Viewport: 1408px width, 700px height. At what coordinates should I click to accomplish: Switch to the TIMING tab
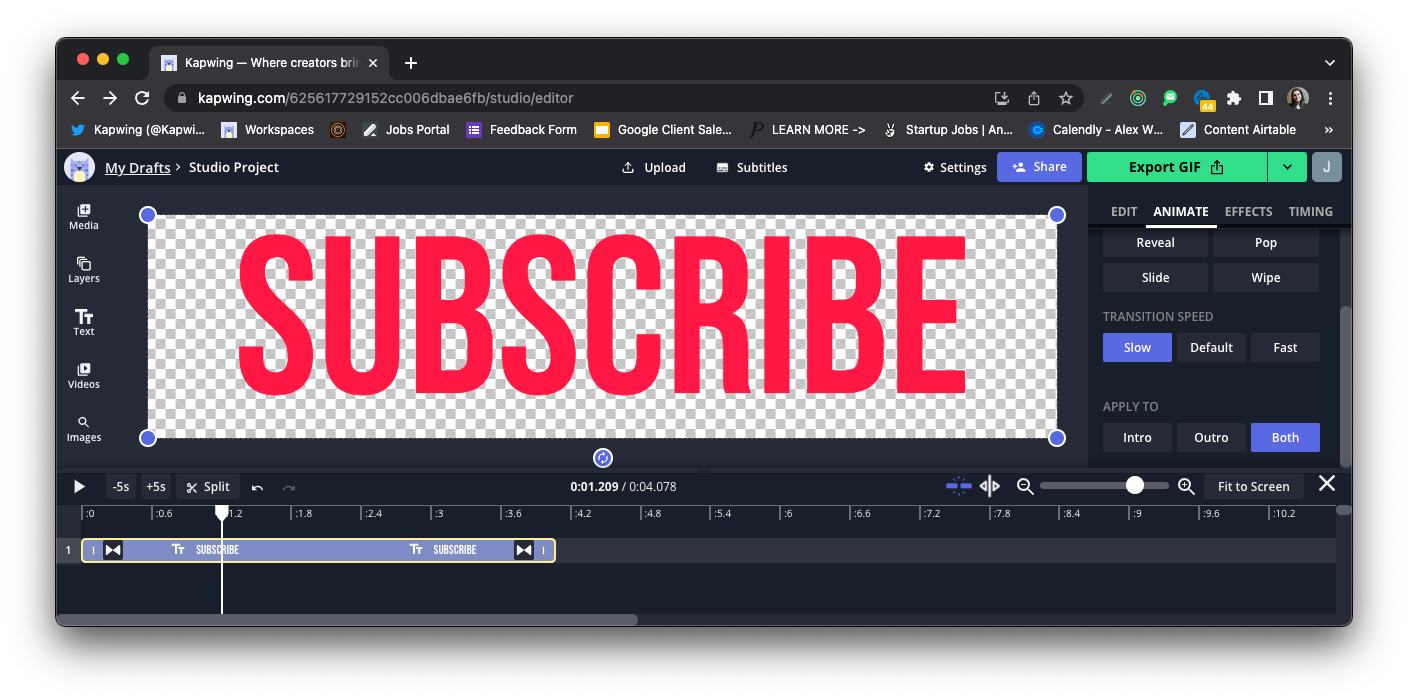[1311, 211]
